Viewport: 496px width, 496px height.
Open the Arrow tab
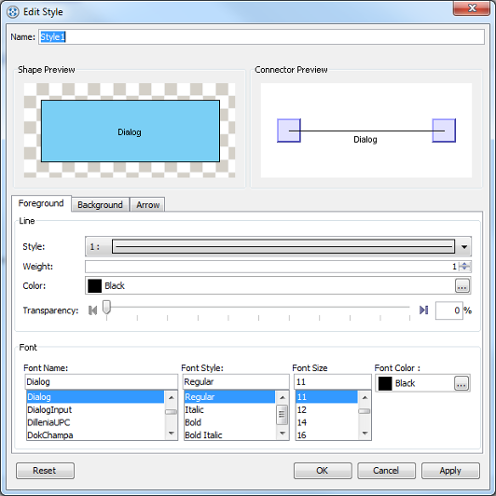coord(148,205)
